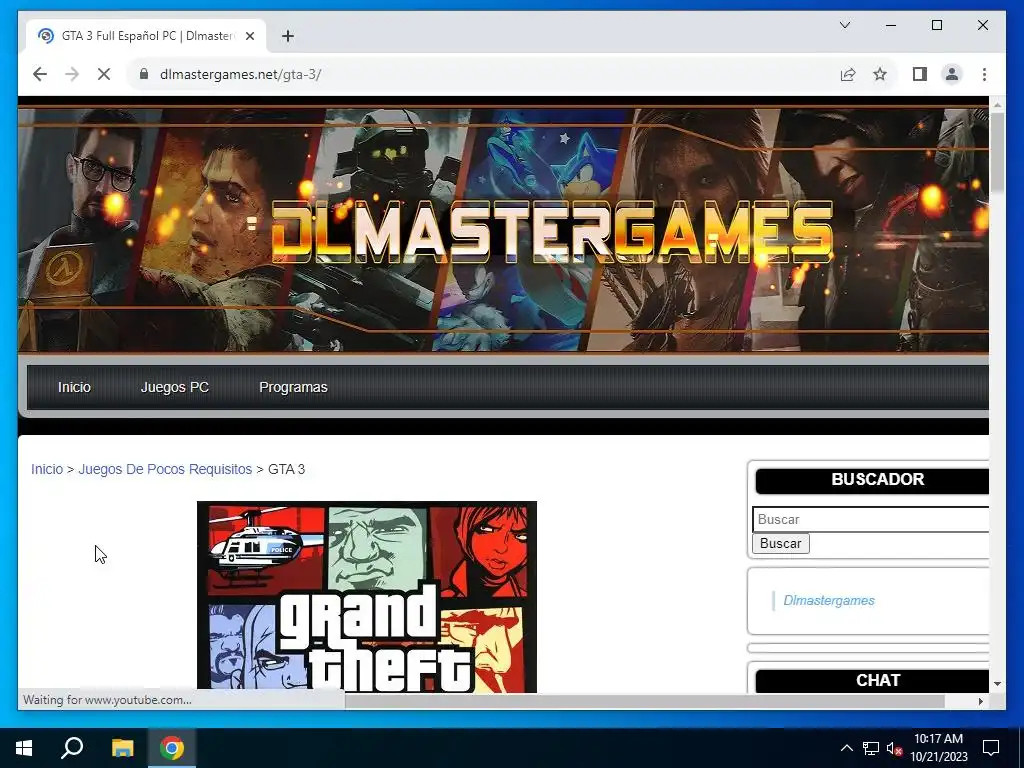Bookmark this page with star icon
This screenshot has width=1024, height=768.
pos(880,74)
